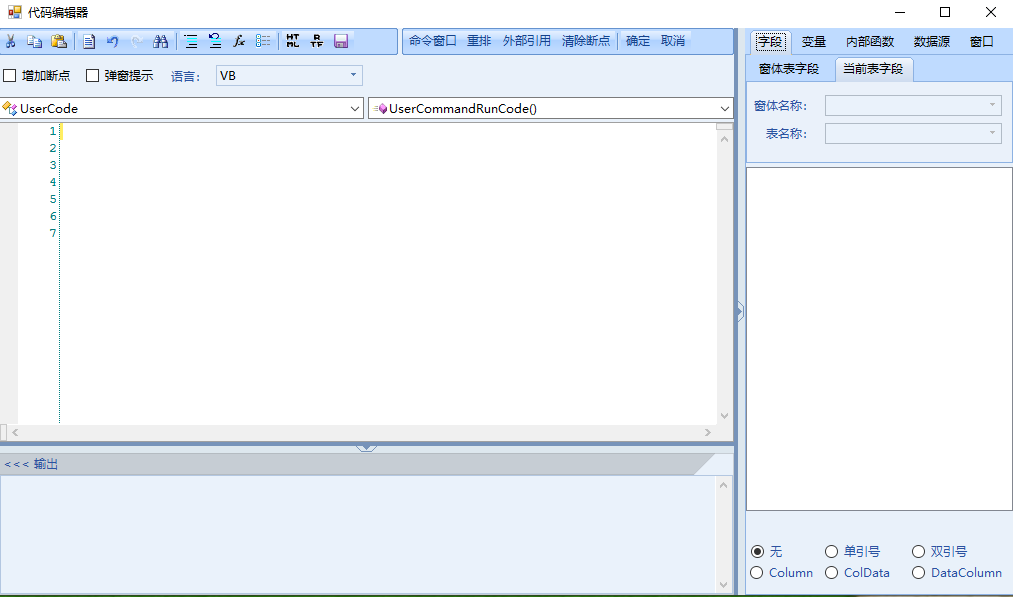Click the indent lines icon

tap(191, 41)
